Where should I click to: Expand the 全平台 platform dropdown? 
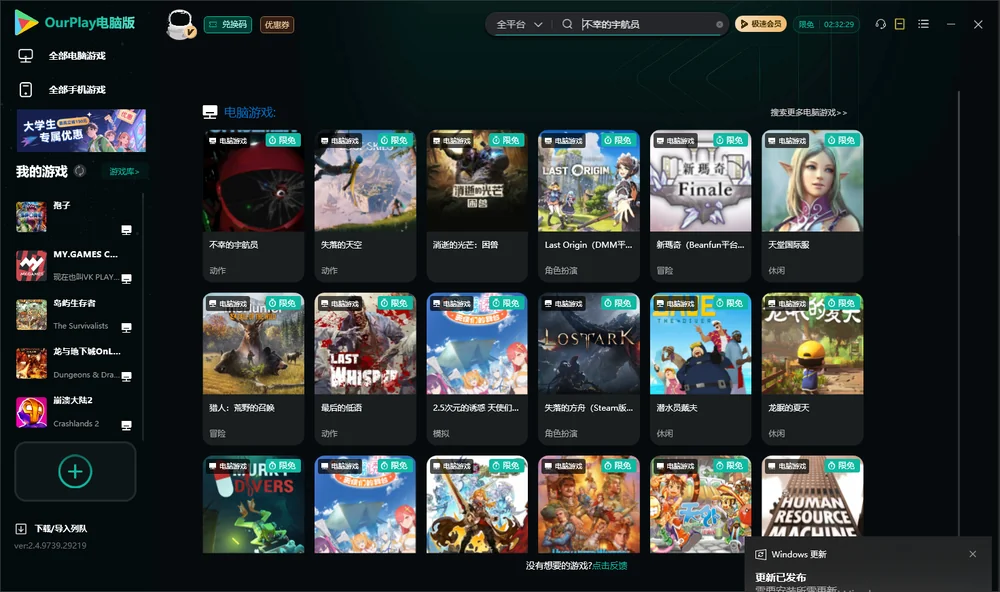coord(519,24)
